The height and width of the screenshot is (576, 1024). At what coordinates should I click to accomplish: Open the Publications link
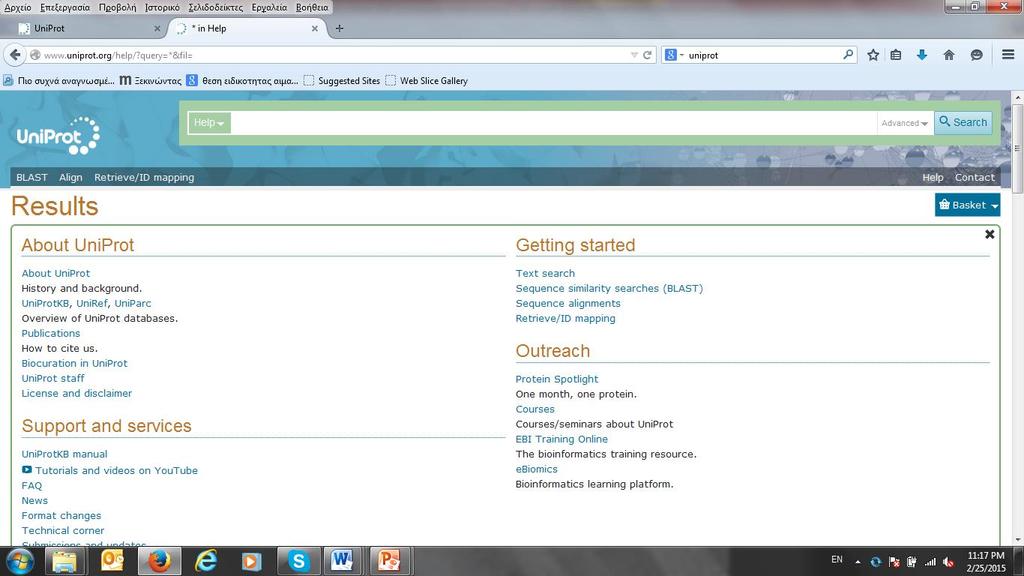pyautogui.click(x=51, y=333)
